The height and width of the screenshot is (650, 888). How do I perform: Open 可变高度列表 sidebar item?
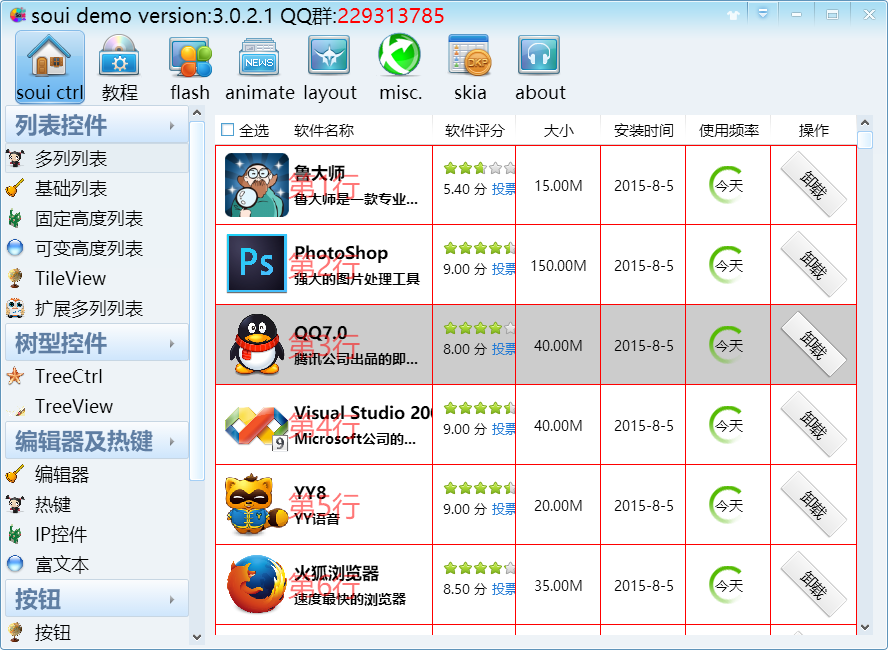click(97, 249)
